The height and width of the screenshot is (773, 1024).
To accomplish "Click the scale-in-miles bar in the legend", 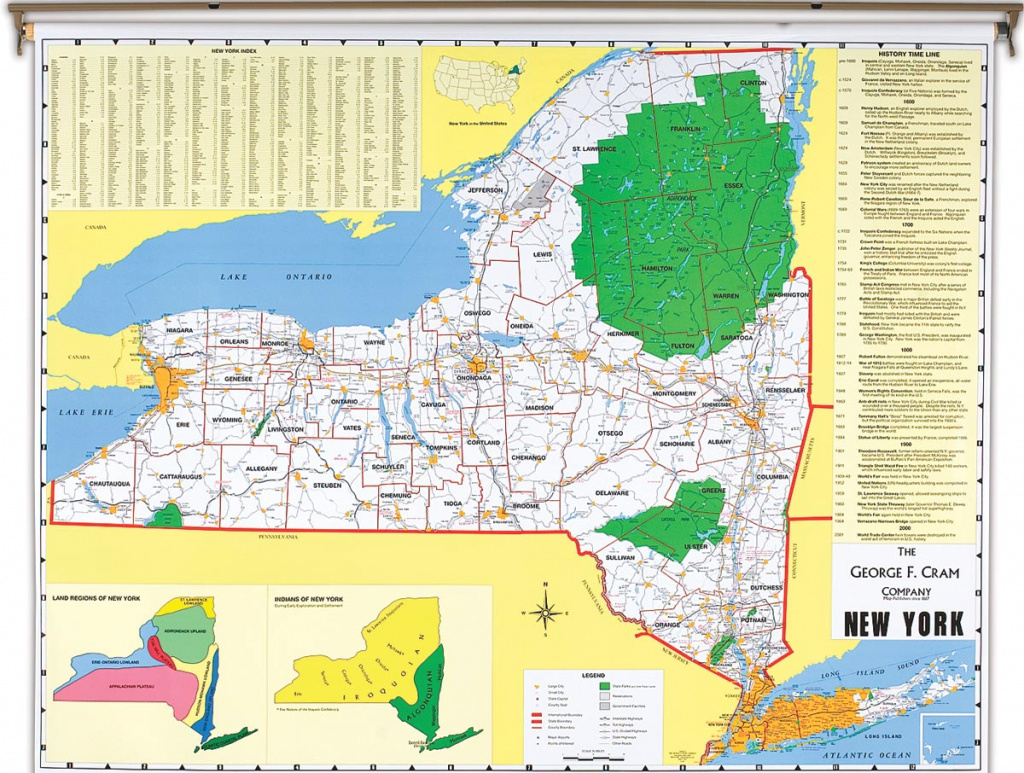I will (x=594, y=757).
